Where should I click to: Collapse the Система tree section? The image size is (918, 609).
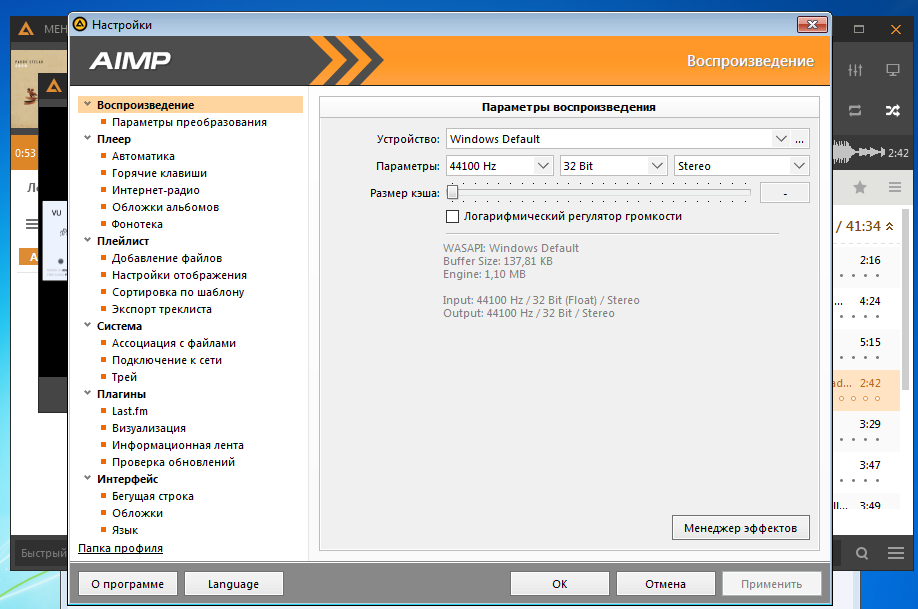(x=87, y=325)
